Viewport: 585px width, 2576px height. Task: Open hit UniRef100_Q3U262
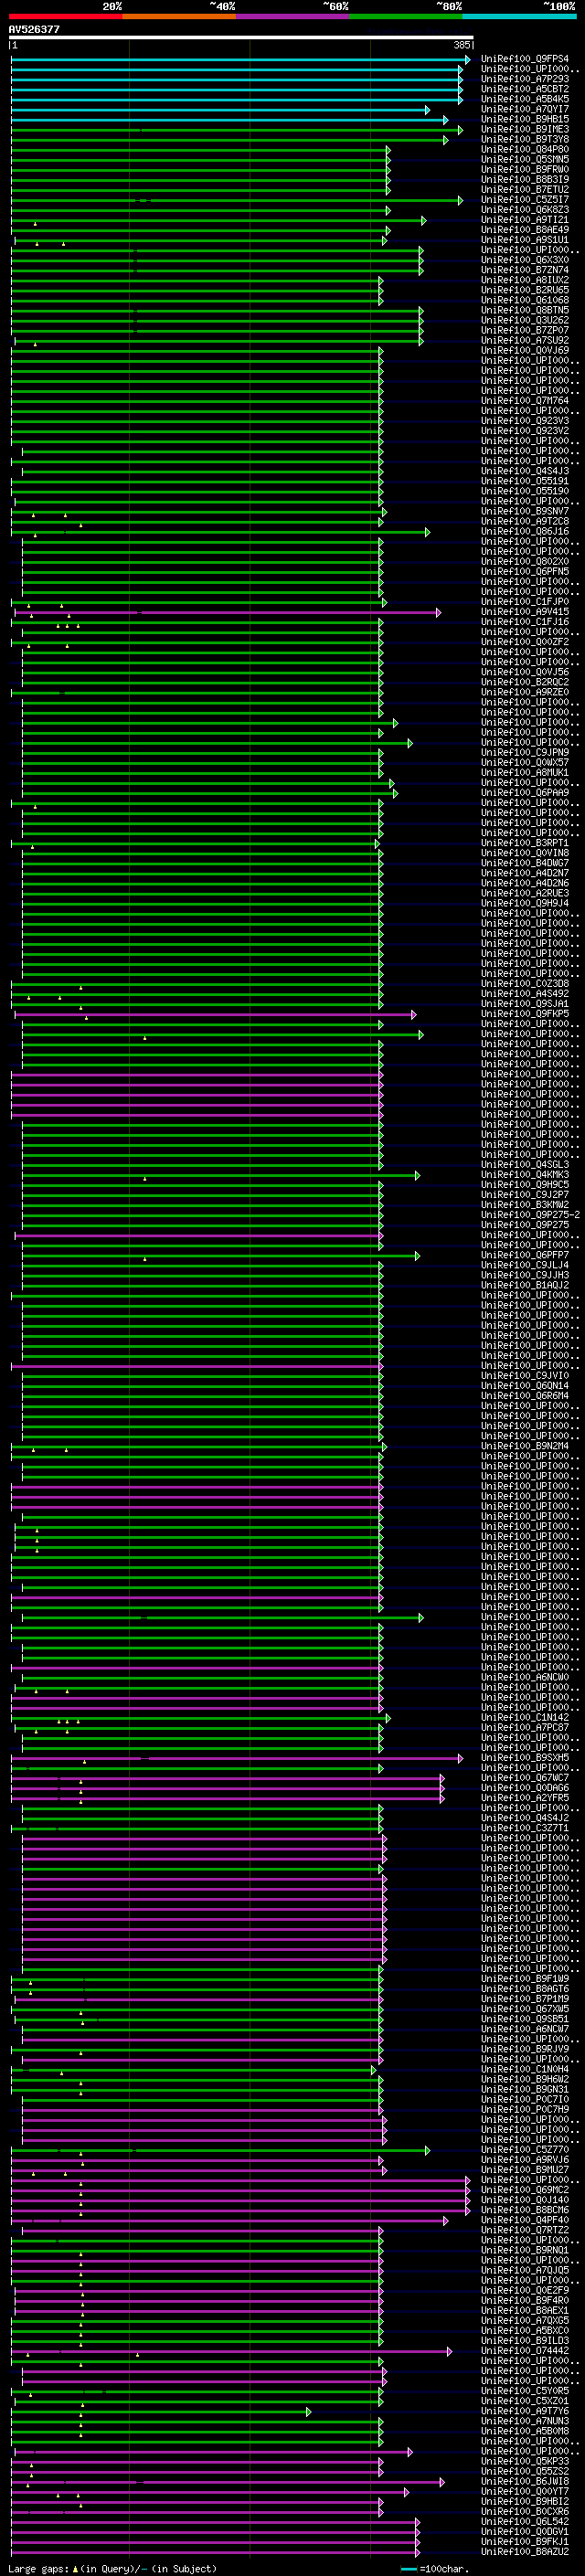pos(525,320)
